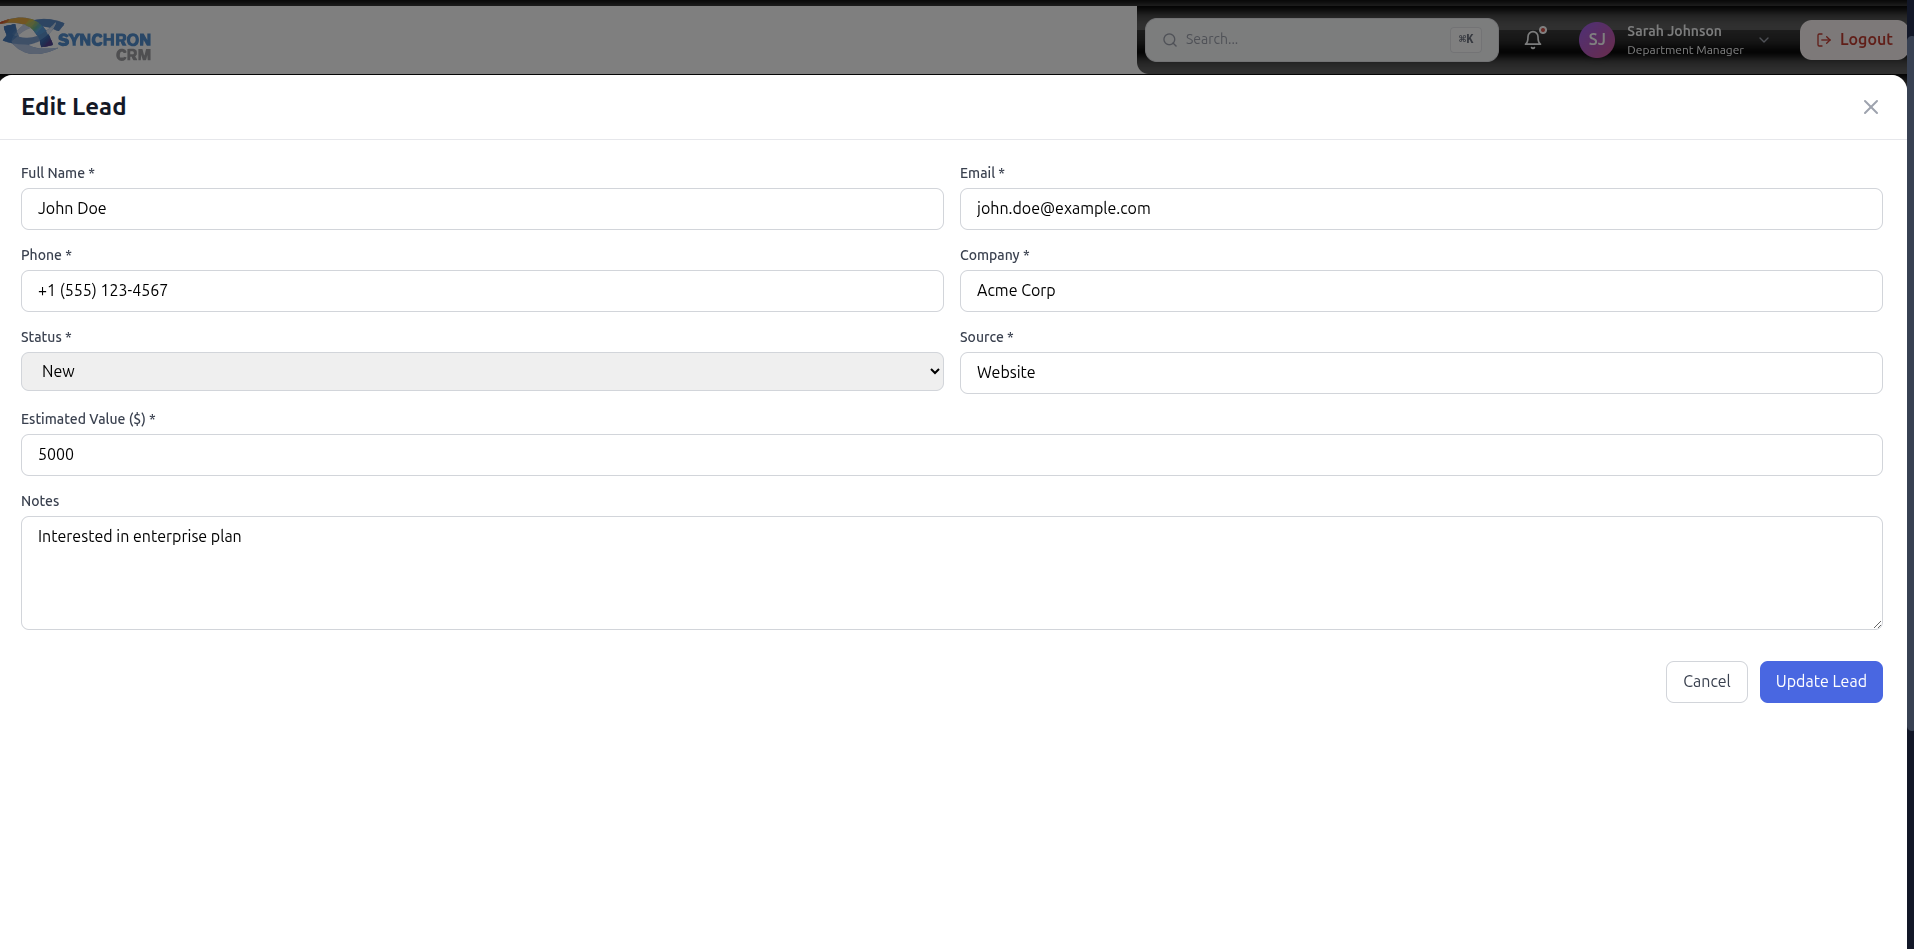1914x949 pixels.
Task: Click the SJ user avatar
Action: click(1596, 40)
